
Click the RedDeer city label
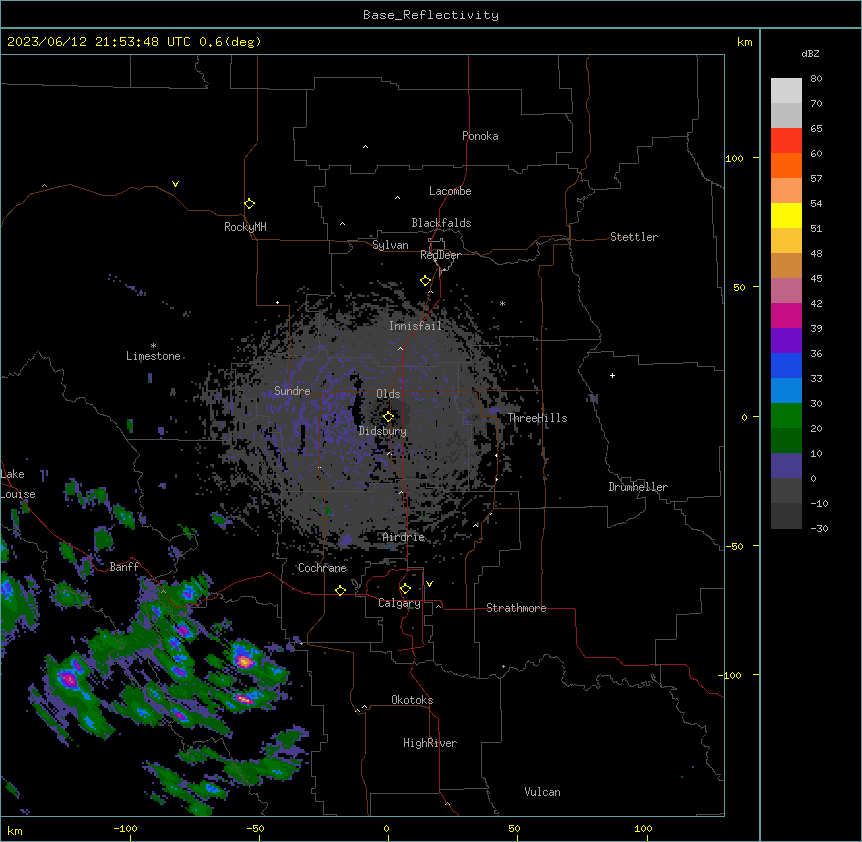pos(440,255)
